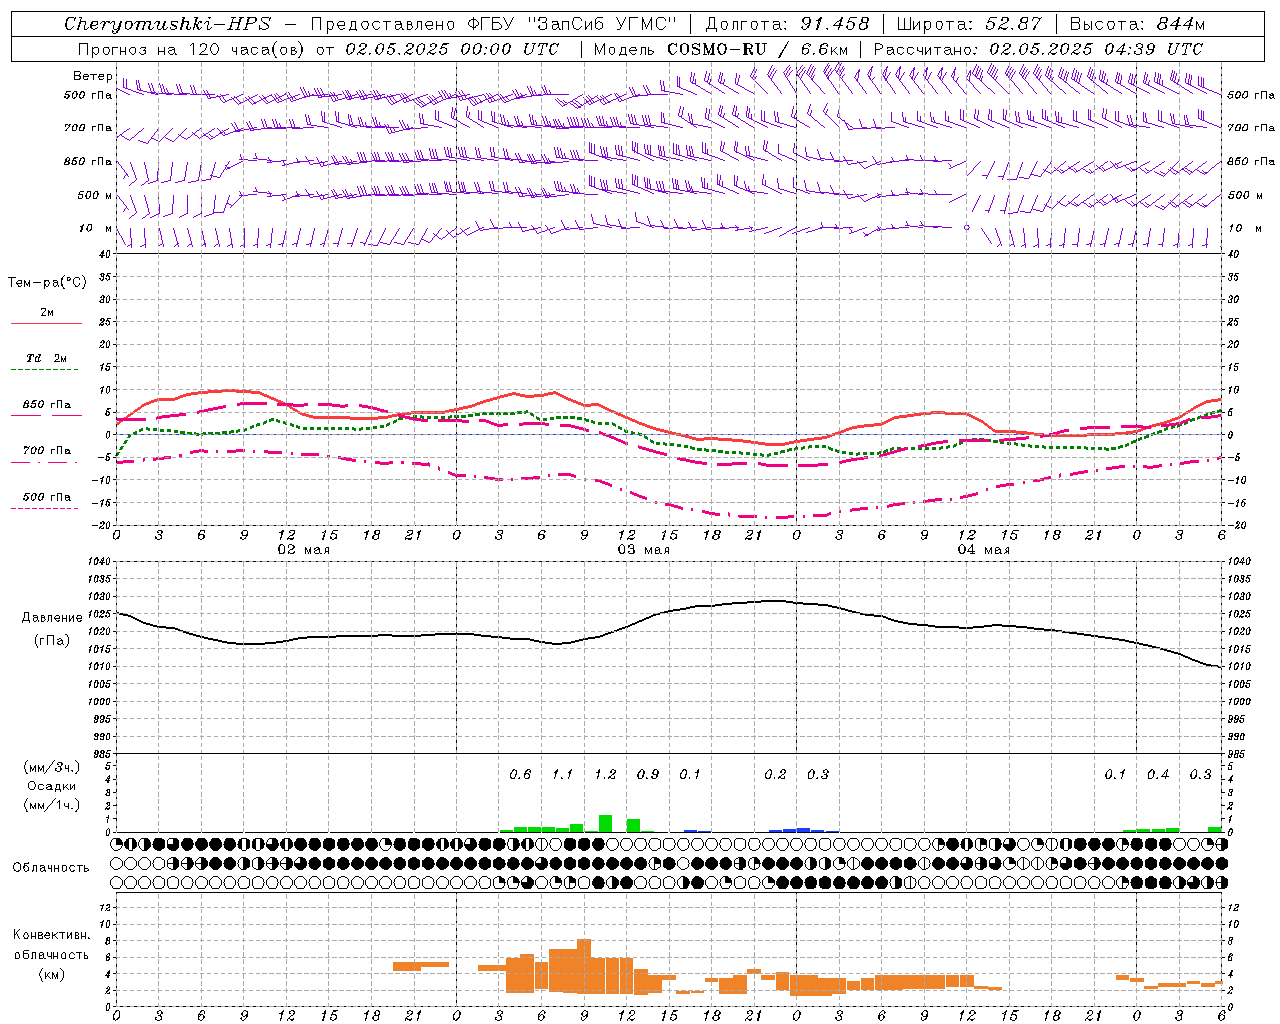Viewport: 1280px width, 1024px height.
Task: Click the '500 гПа' entry in the temperature legend
Action: [46, 497]
